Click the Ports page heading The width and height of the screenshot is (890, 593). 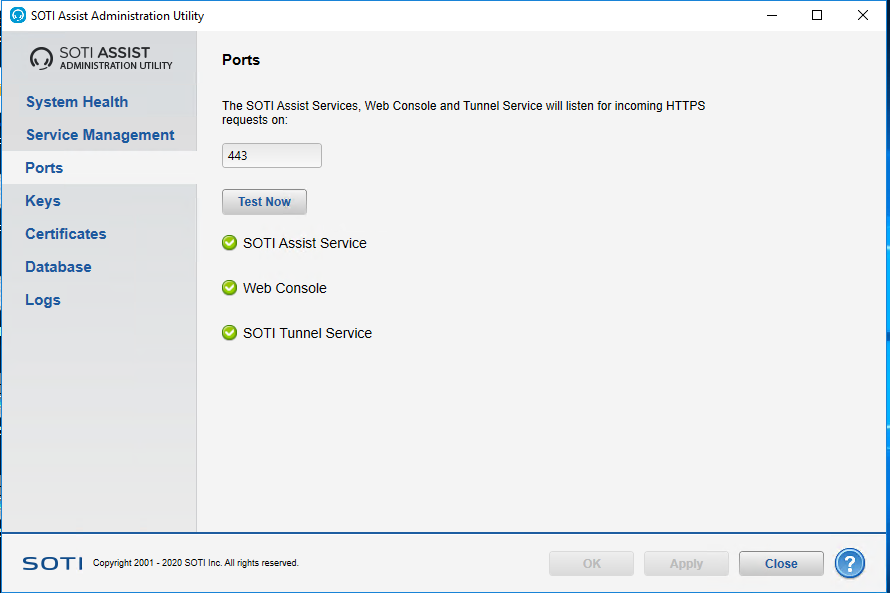click(x=241, y=60)
